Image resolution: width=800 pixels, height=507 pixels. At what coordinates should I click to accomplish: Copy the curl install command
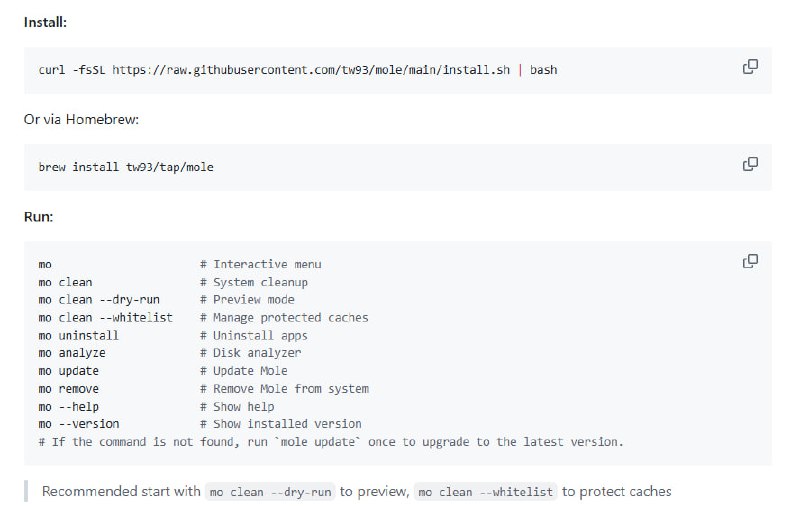tap(750, 67)
